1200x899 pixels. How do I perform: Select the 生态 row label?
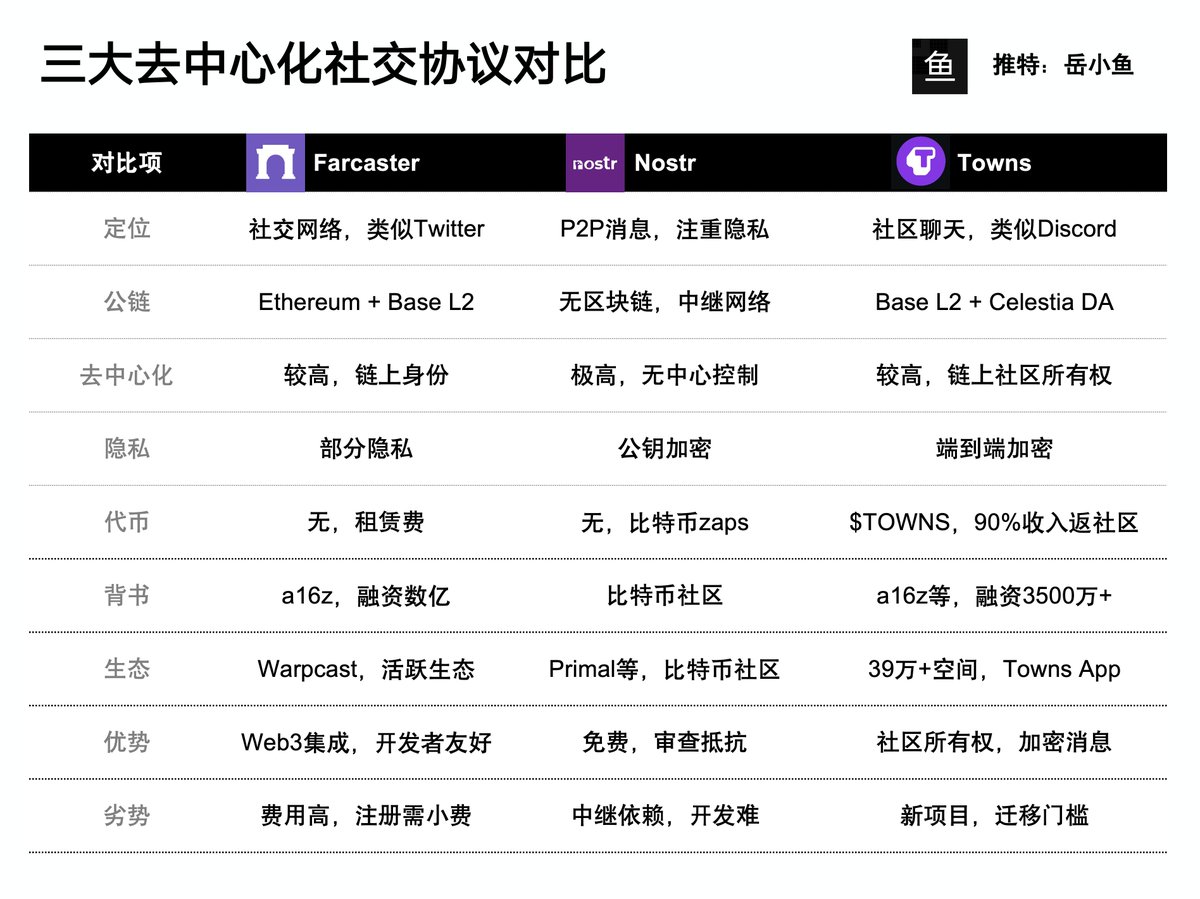[x=127, y=669]
